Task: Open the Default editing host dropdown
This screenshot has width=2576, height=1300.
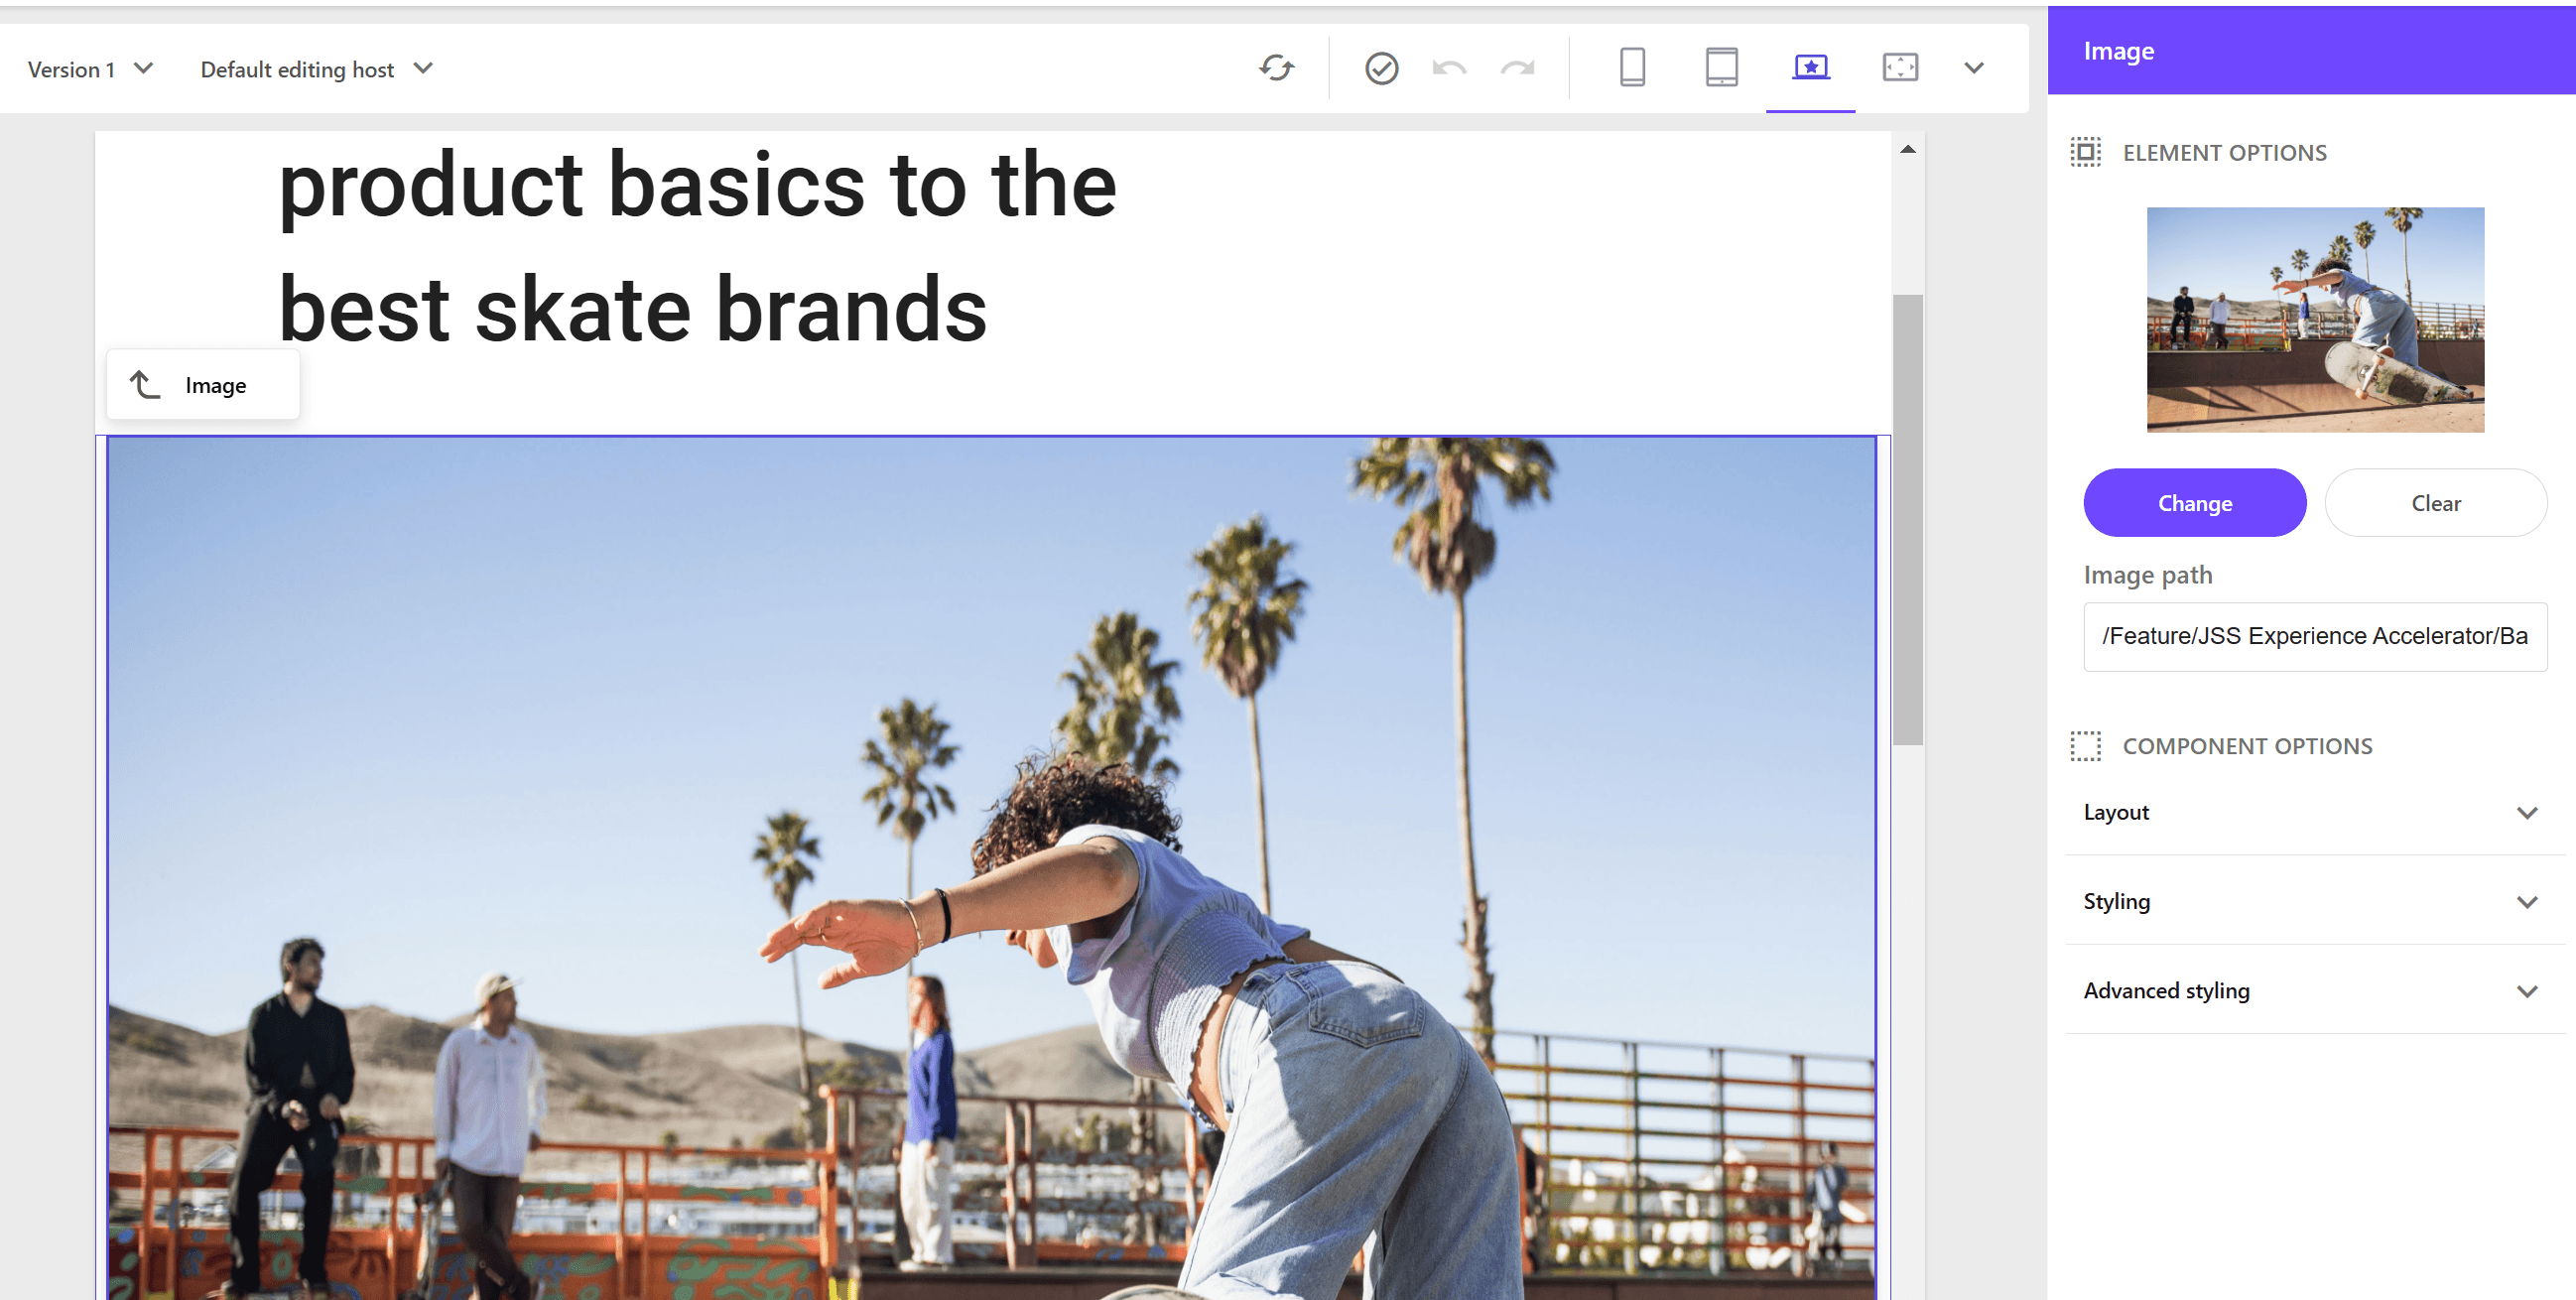Action: 316,69
